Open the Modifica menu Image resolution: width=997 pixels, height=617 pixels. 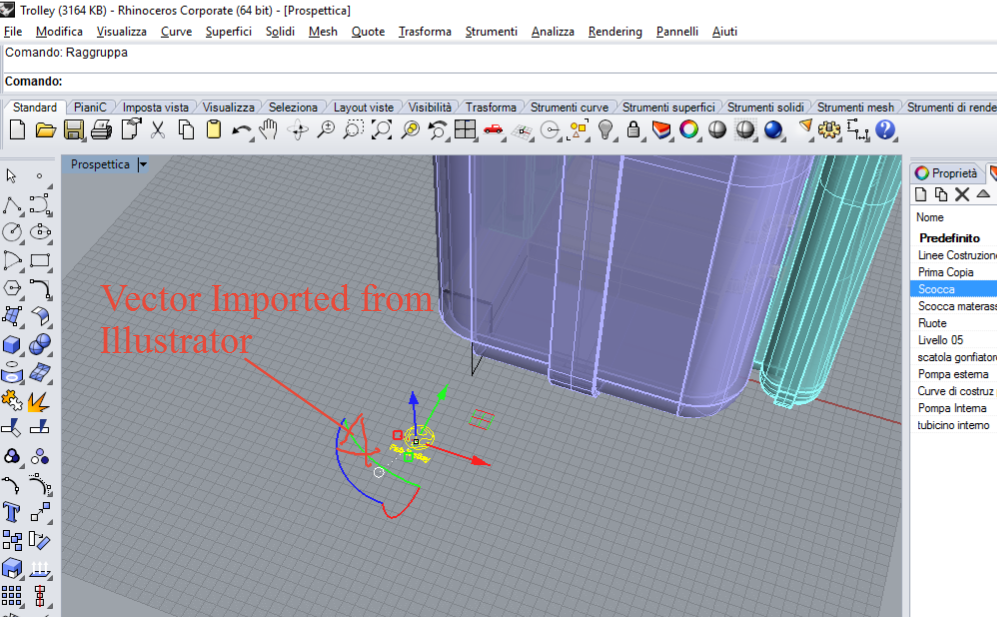point(59,31)
